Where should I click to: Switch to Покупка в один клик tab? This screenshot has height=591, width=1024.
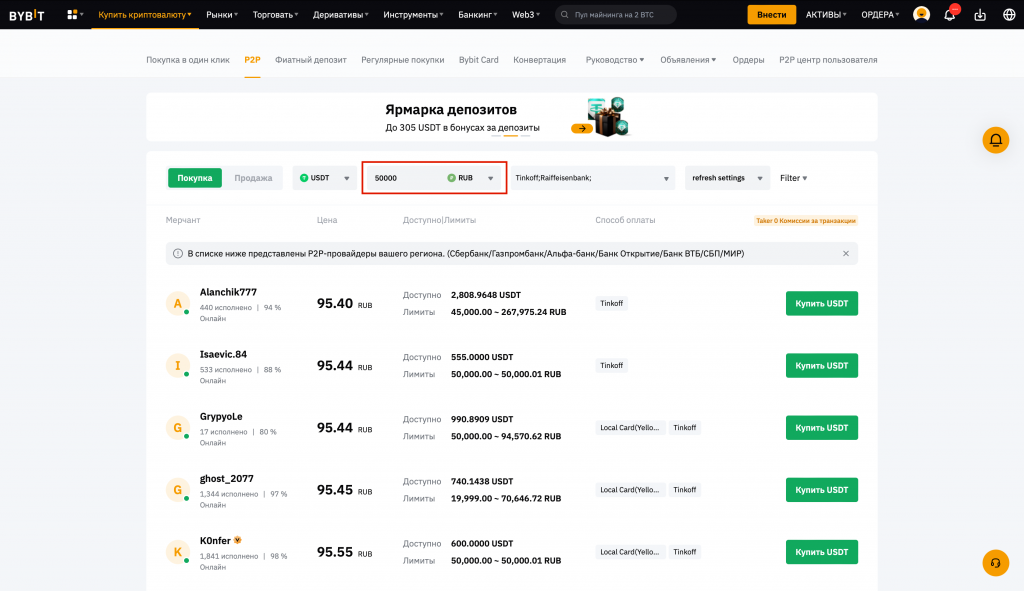pos(187,59)
